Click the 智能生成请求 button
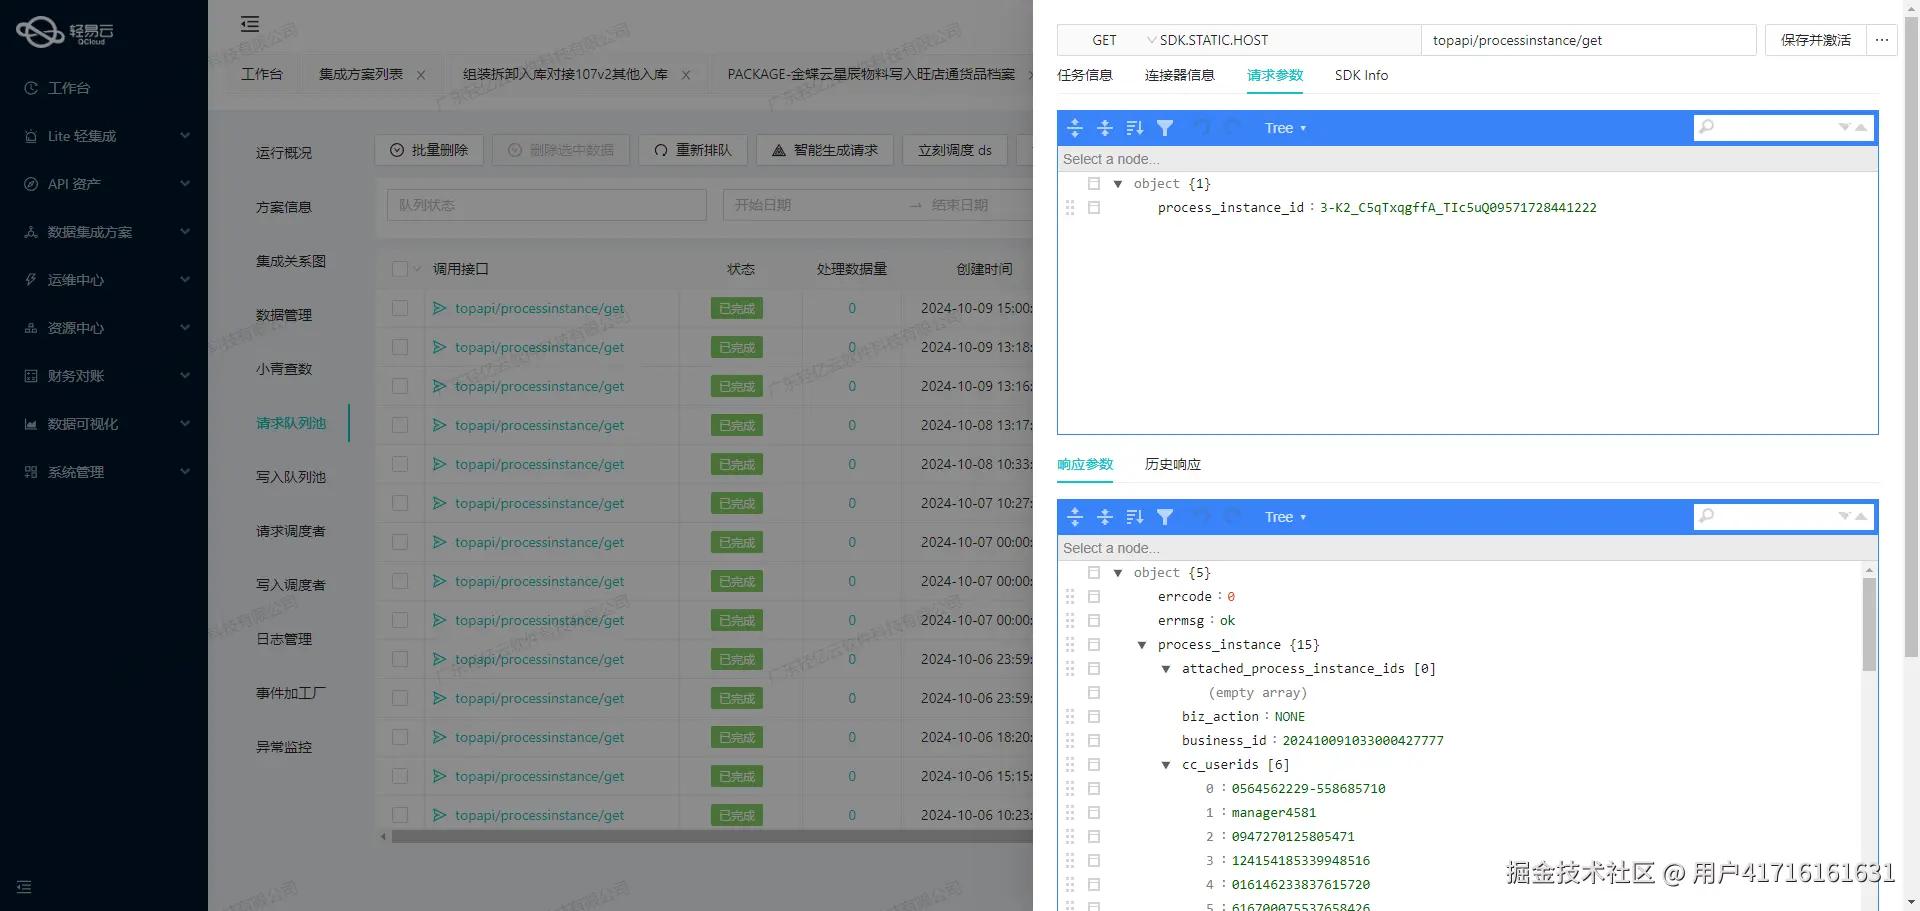This screenshot has height=911, width=1920. pos(825,150)
